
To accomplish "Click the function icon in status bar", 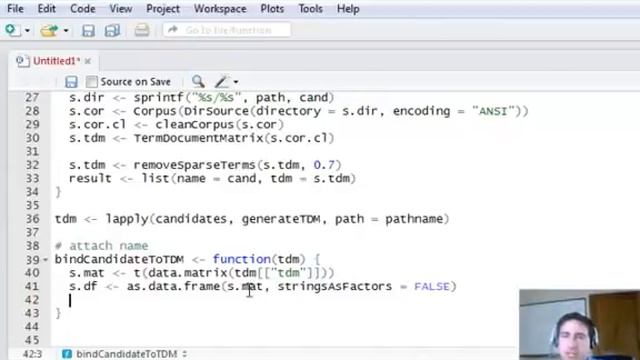I will [x=67, y=354].
